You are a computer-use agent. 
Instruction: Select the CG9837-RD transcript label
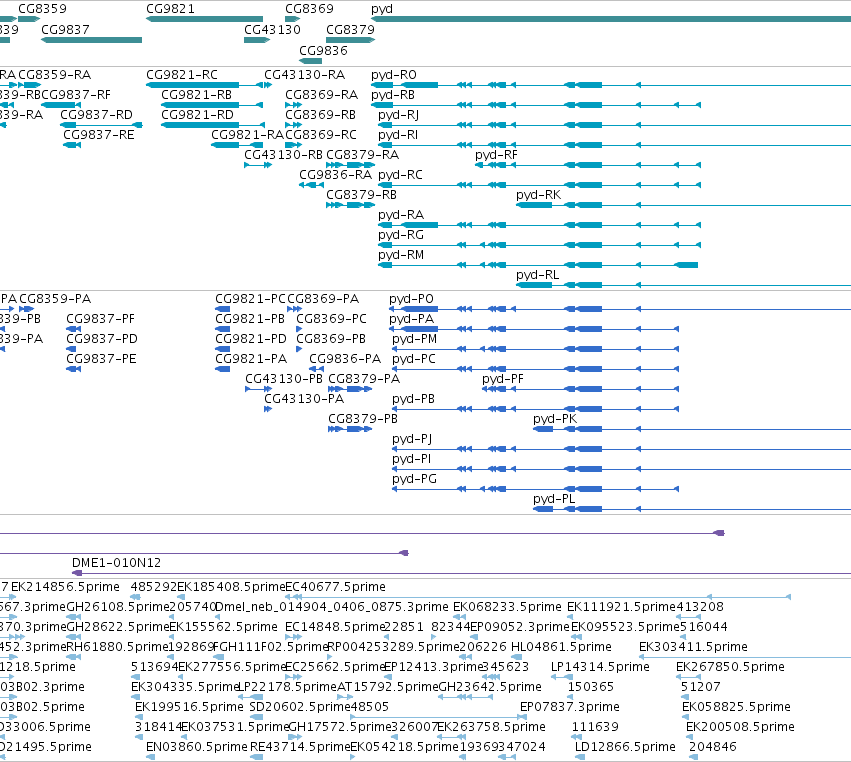97,115
